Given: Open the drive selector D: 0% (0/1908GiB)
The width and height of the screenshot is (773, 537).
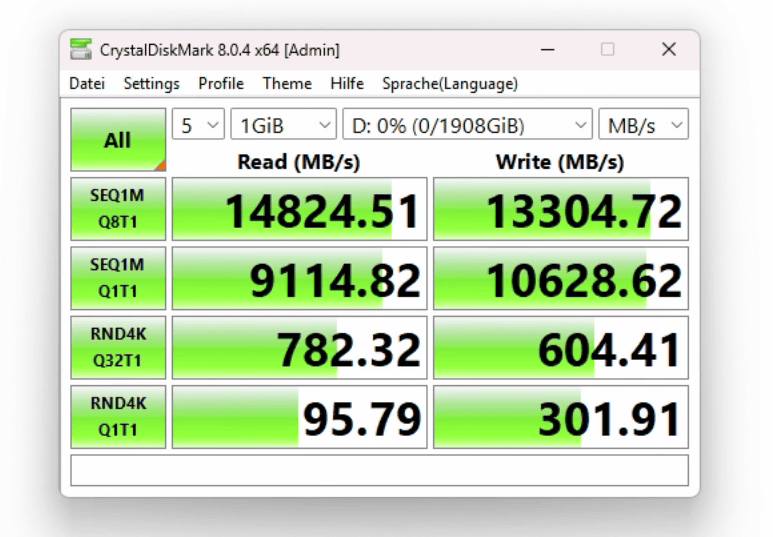Looking at the screenshot, I should tap(467, 124).
